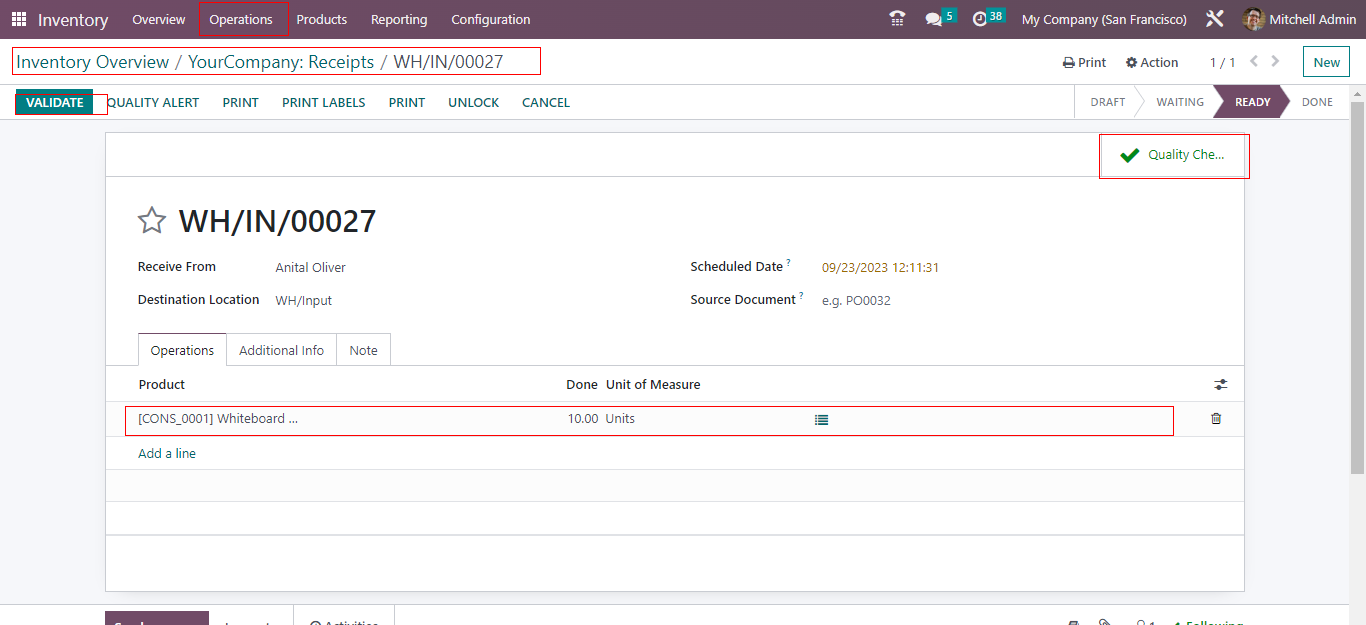Viewport: 1366px width, 625px height.
Task: Click the phone VoIP icon
Action: coord(897,19)
